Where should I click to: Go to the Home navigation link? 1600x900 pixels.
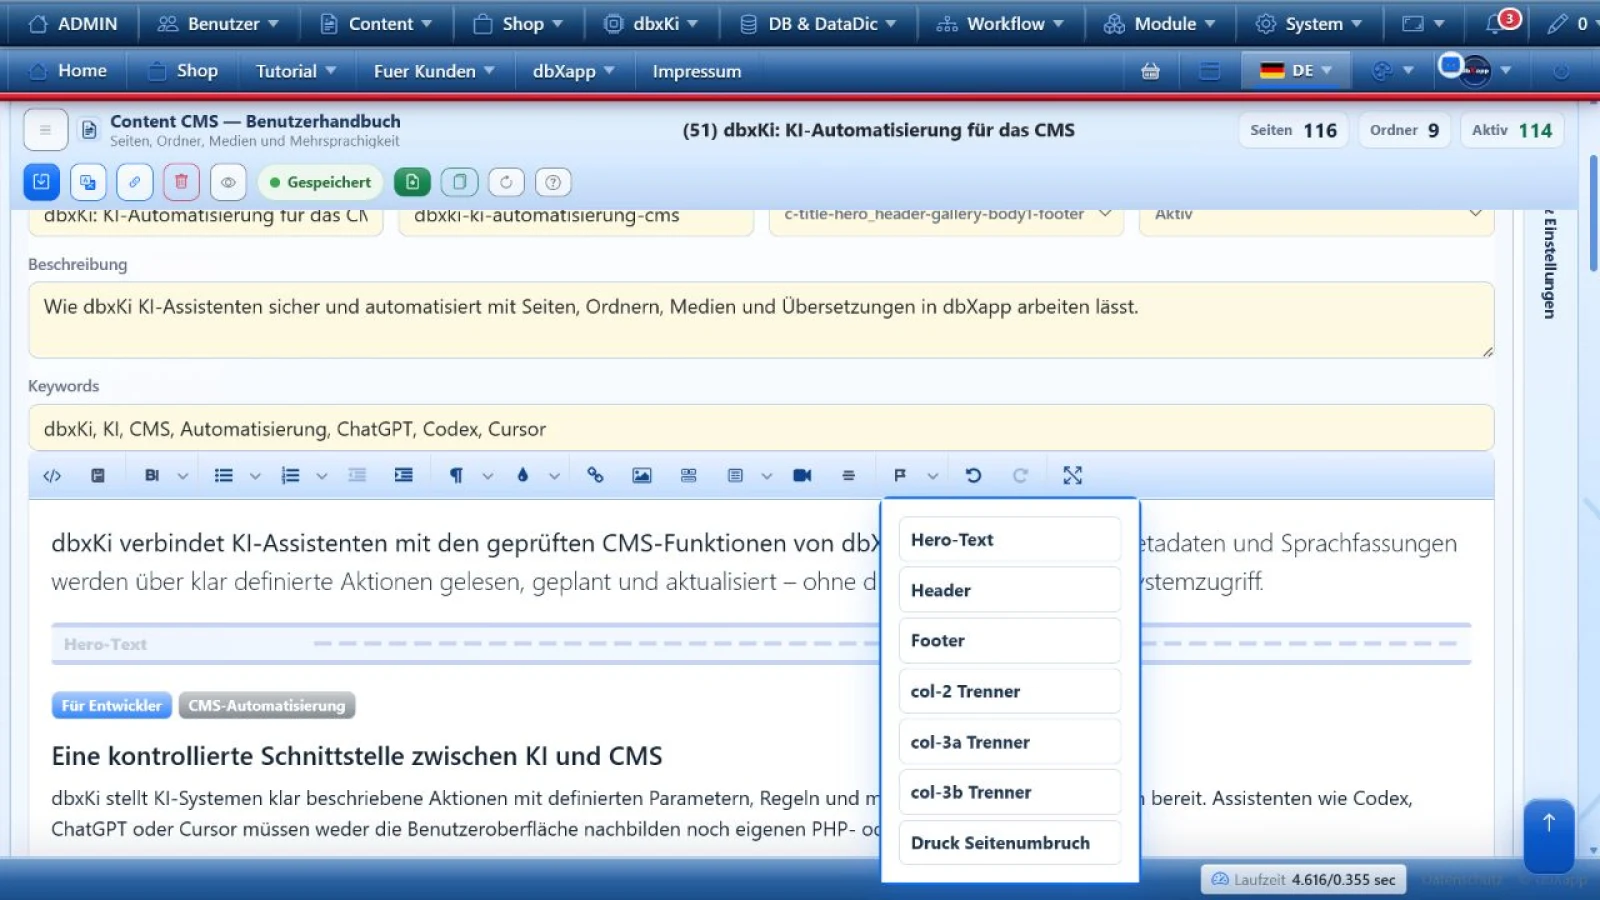click(69, 71)
